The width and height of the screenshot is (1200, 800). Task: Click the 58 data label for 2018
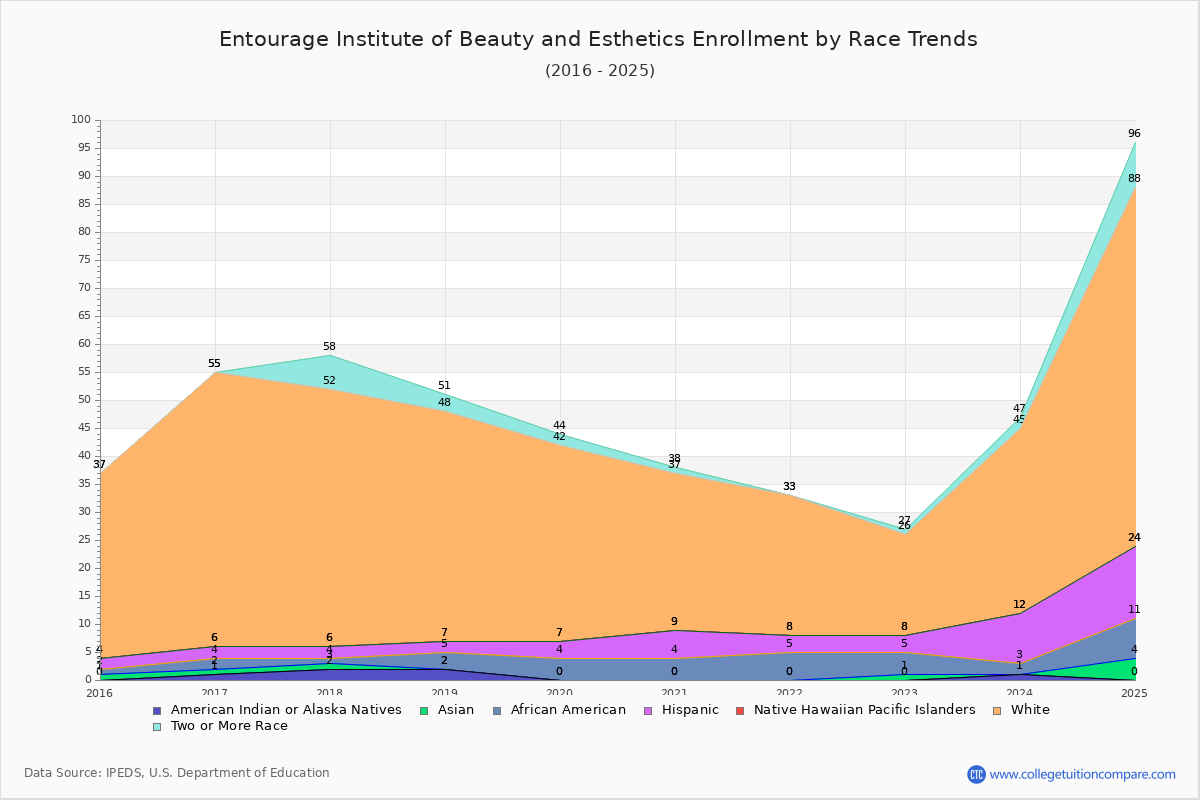(329, 347)
